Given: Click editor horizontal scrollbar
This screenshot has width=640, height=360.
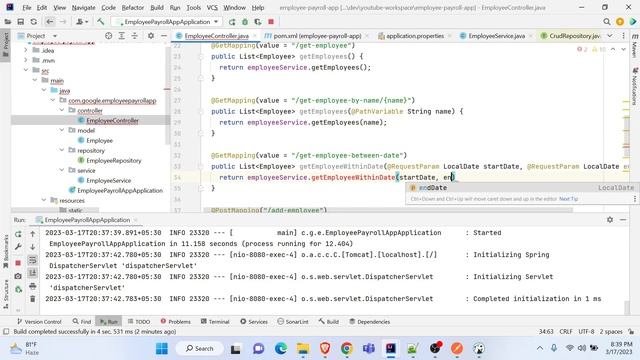Looking at the screenshot, I should 388,210.
